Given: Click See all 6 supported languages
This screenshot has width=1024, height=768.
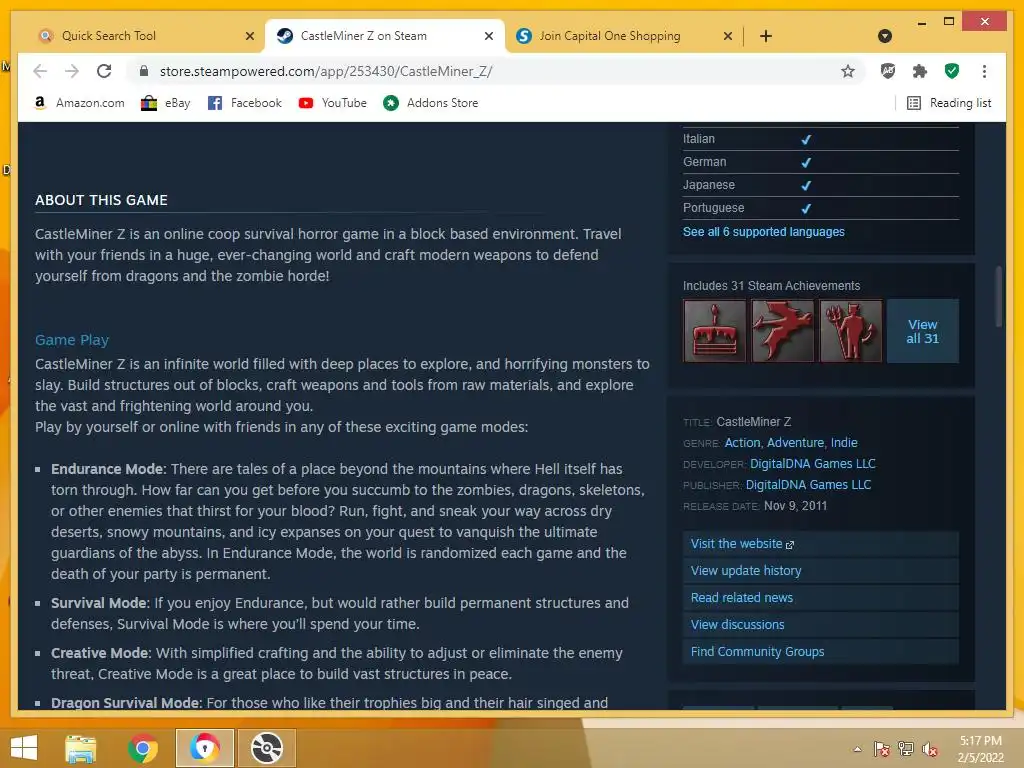Looking at the screenshot, I should click(763, 232).
